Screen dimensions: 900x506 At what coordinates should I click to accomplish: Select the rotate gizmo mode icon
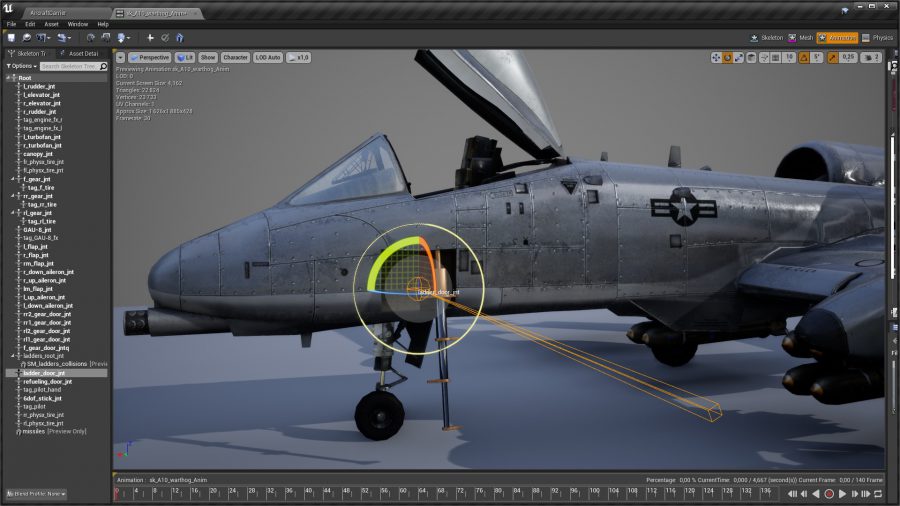727,57
